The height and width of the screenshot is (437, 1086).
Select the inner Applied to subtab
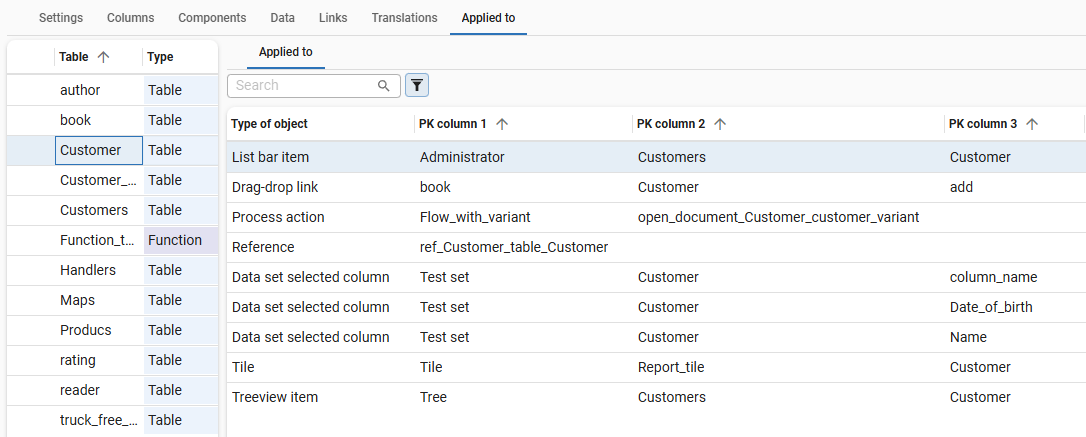(x=285, y=52)
